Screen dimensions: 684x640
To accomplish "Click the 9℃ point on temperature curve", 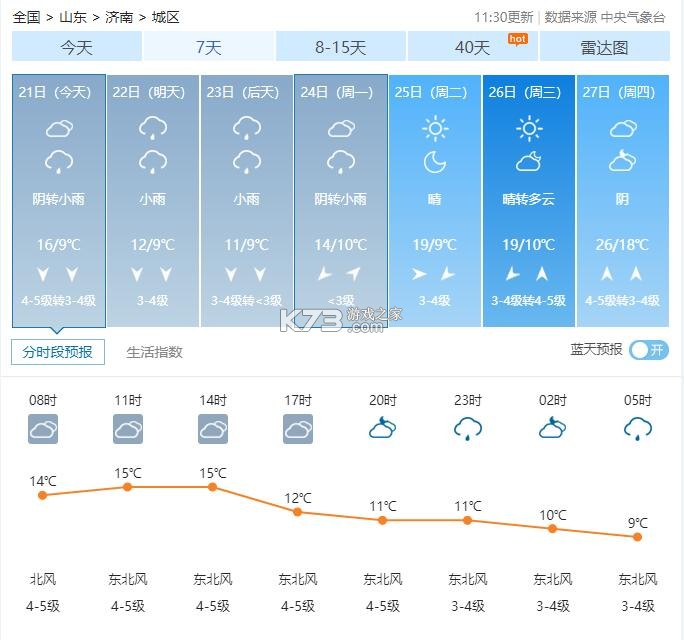I will (x=637, y=537).
